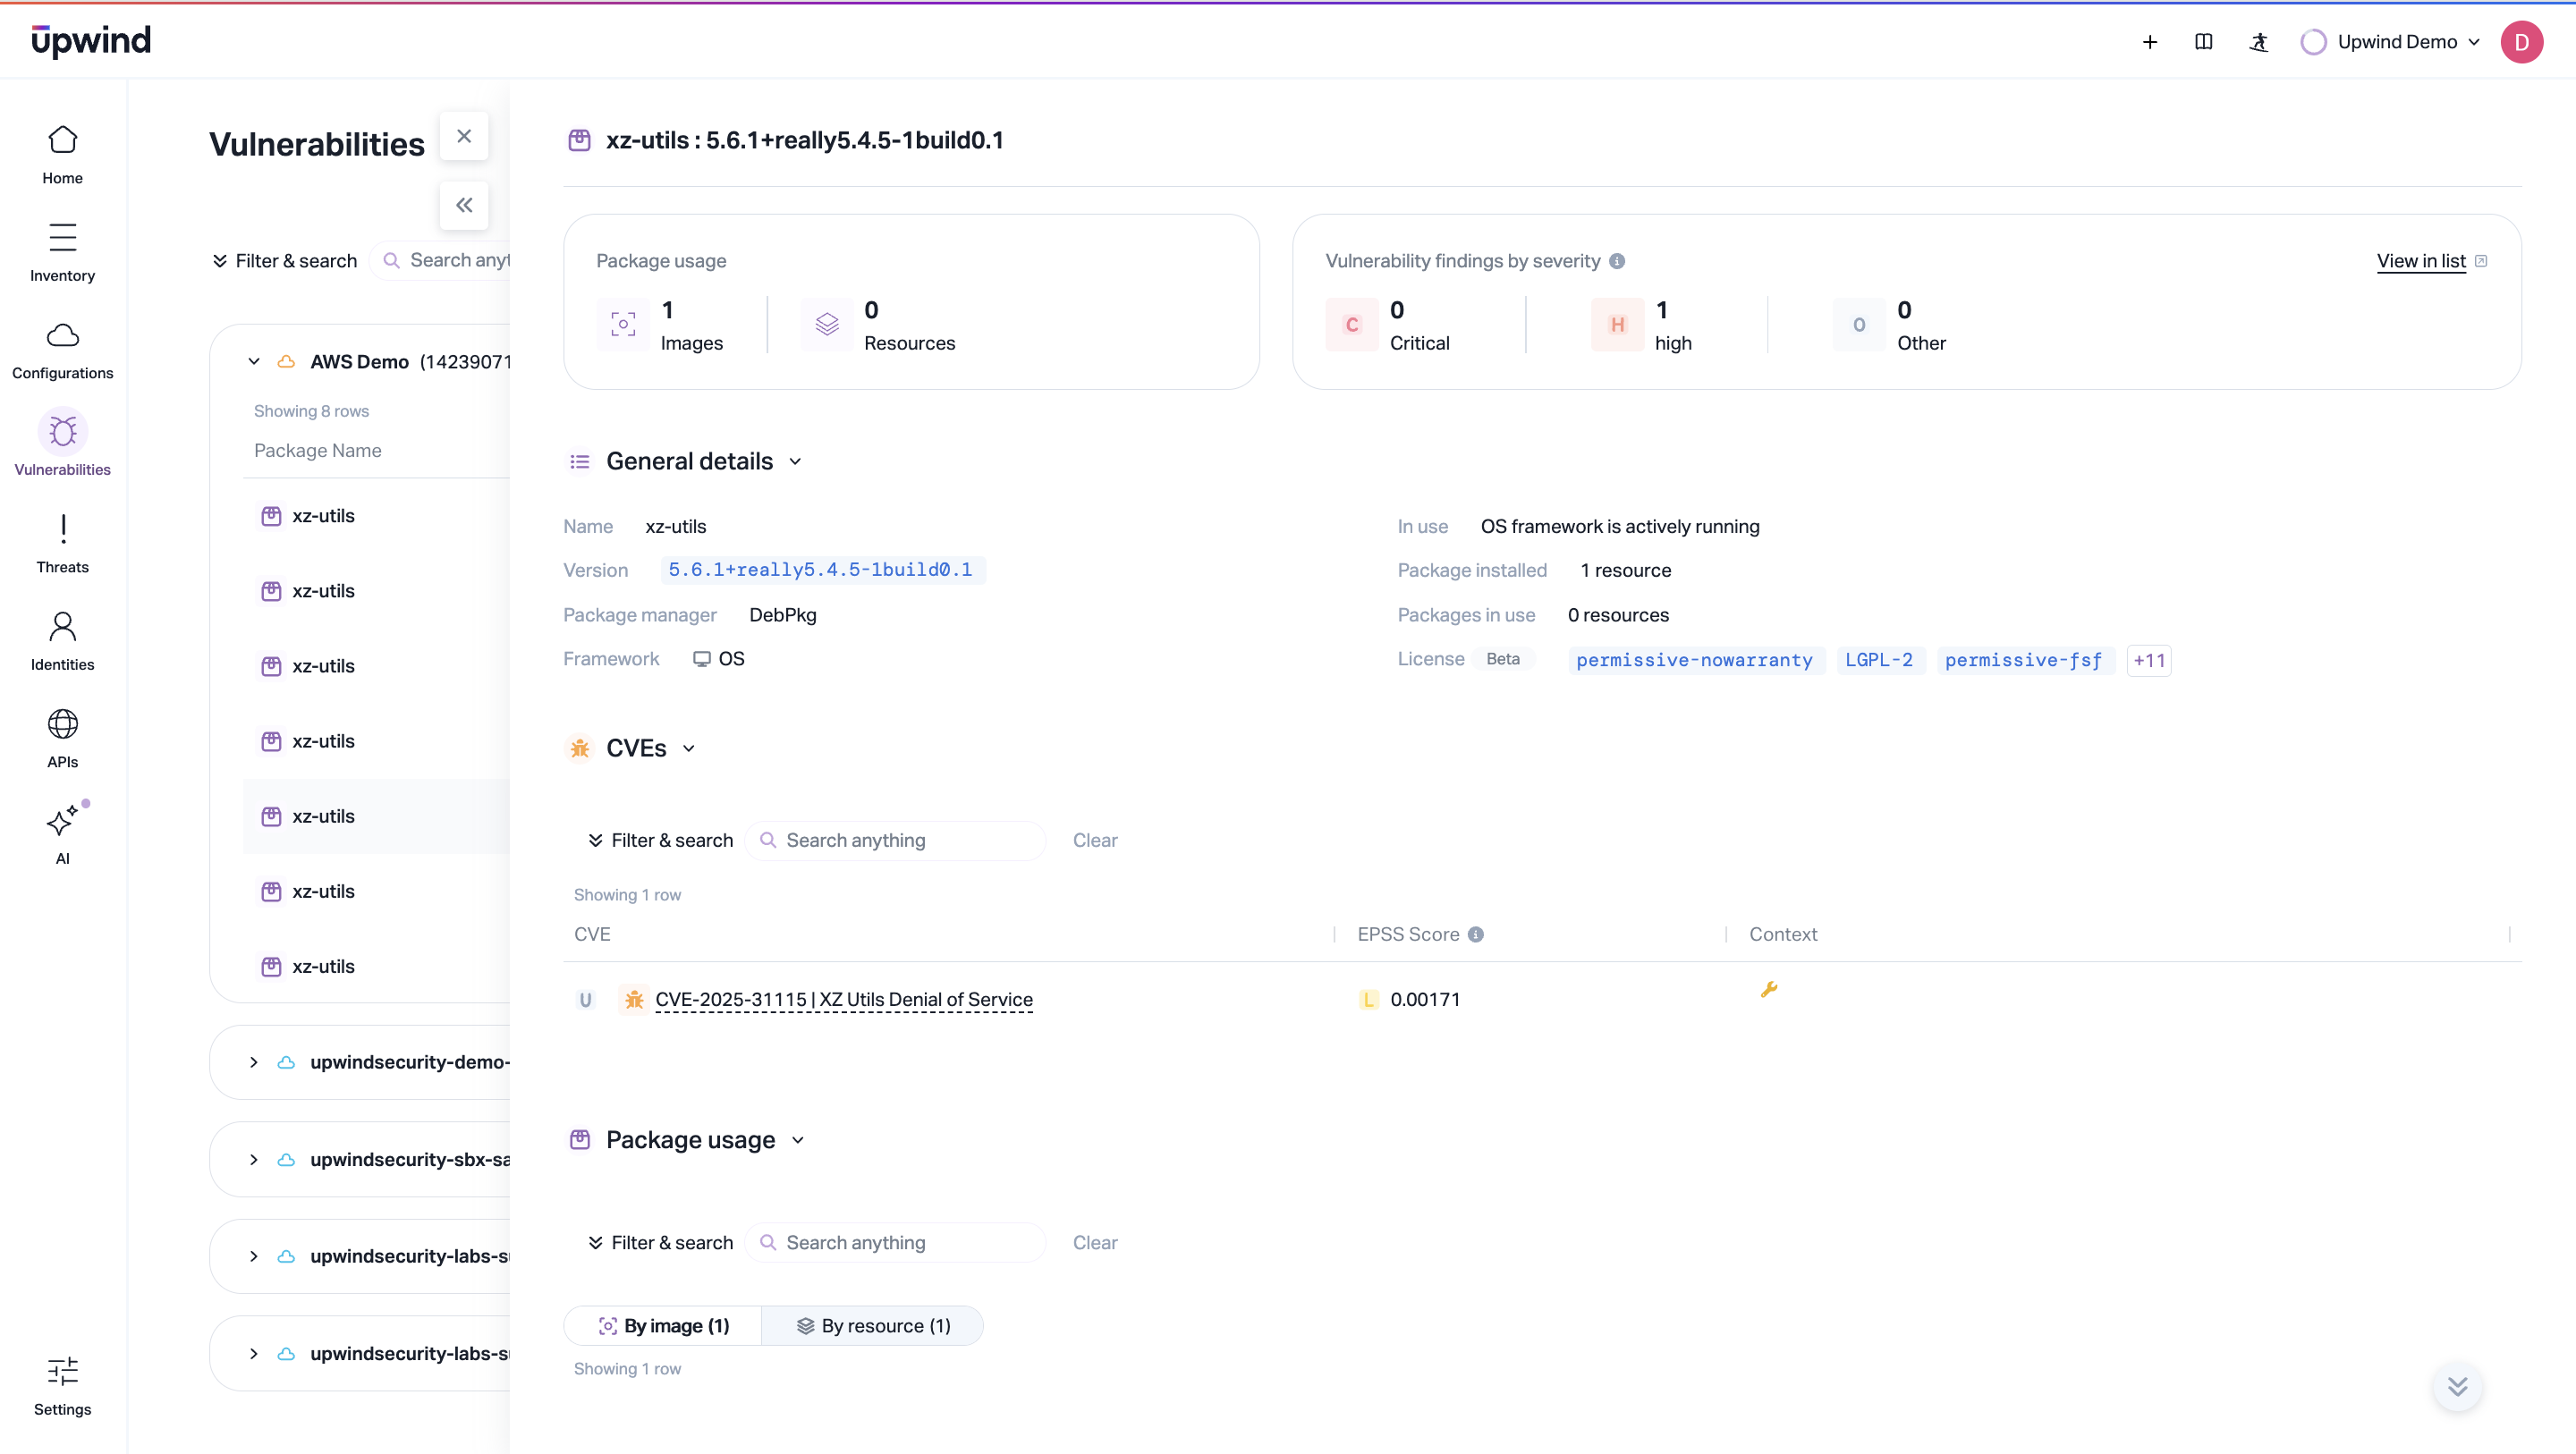Screen dimensions: 2576x1454
Task: Open the View in list link
Action: (2424, 261)
